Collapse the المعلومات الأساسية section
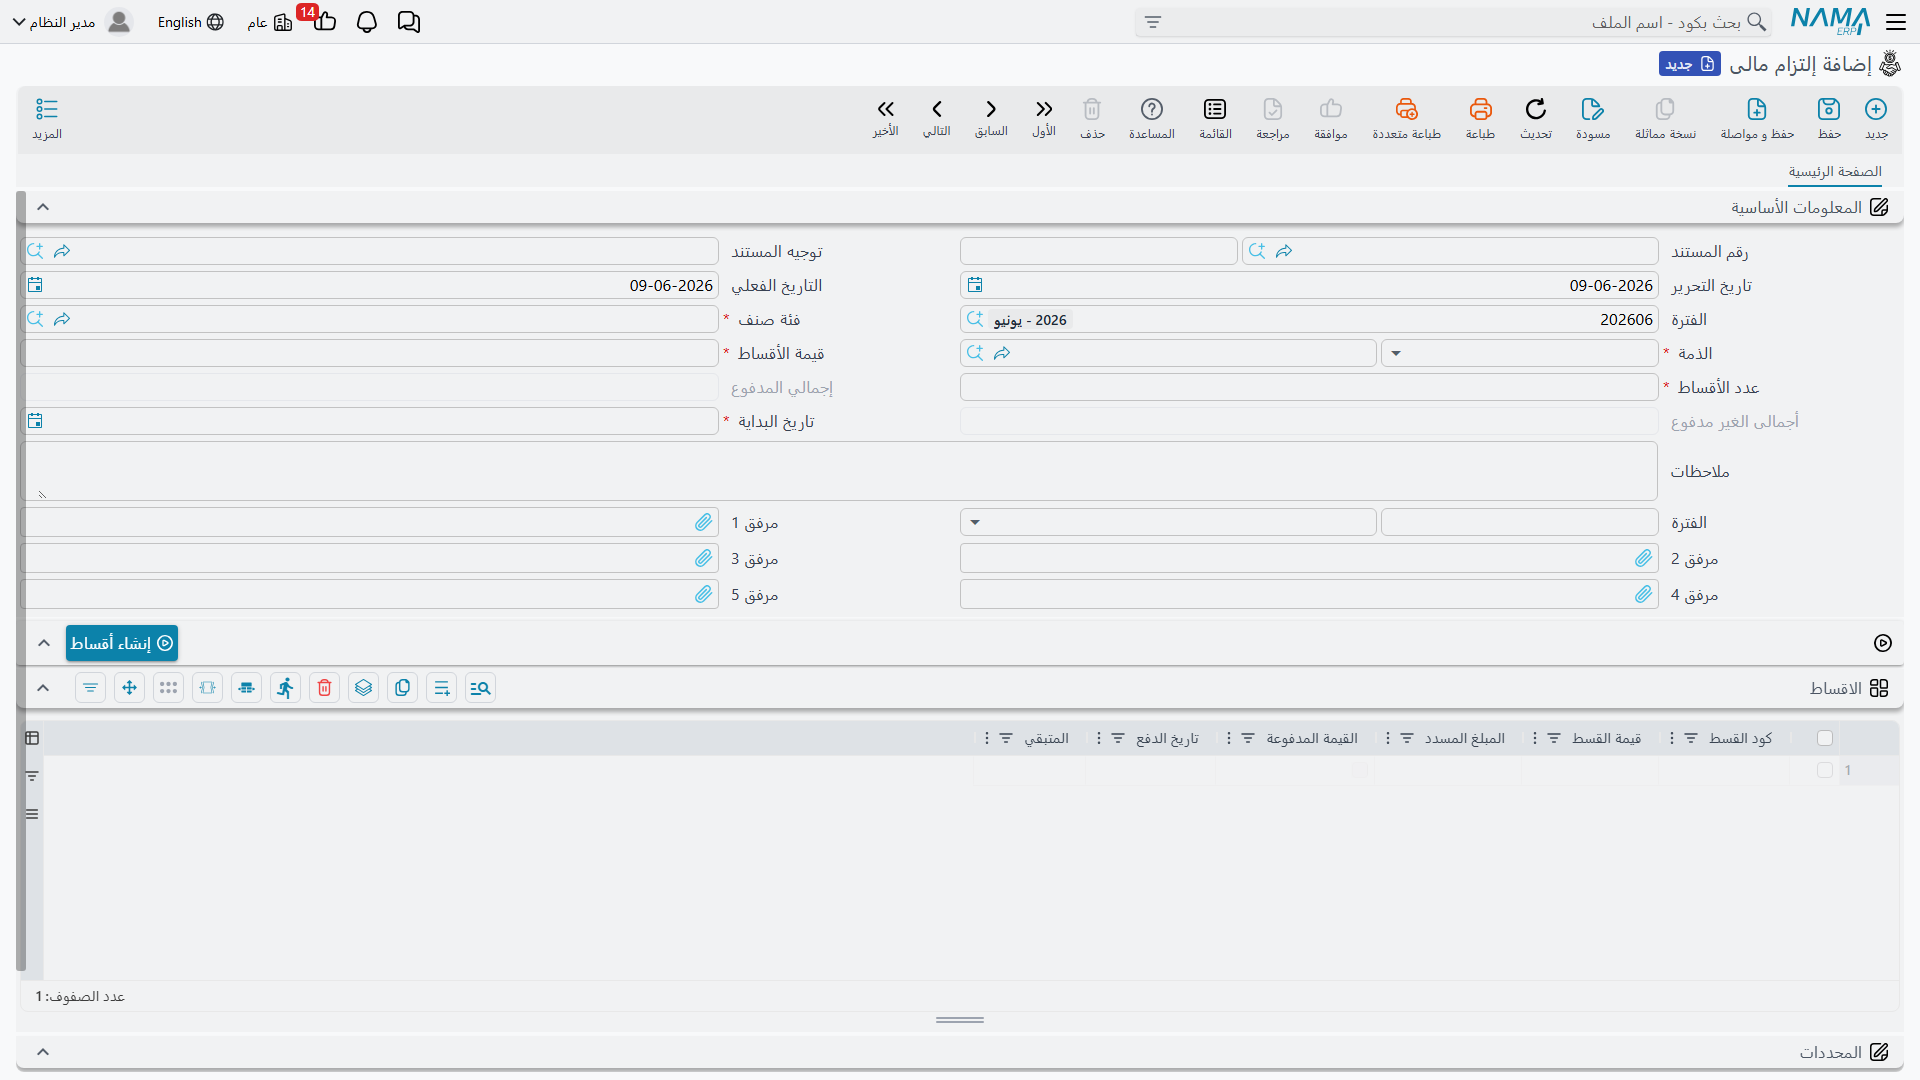The height and width of the screenshot is (1080, 1920). pyautogui.click(x=43, y=207)
